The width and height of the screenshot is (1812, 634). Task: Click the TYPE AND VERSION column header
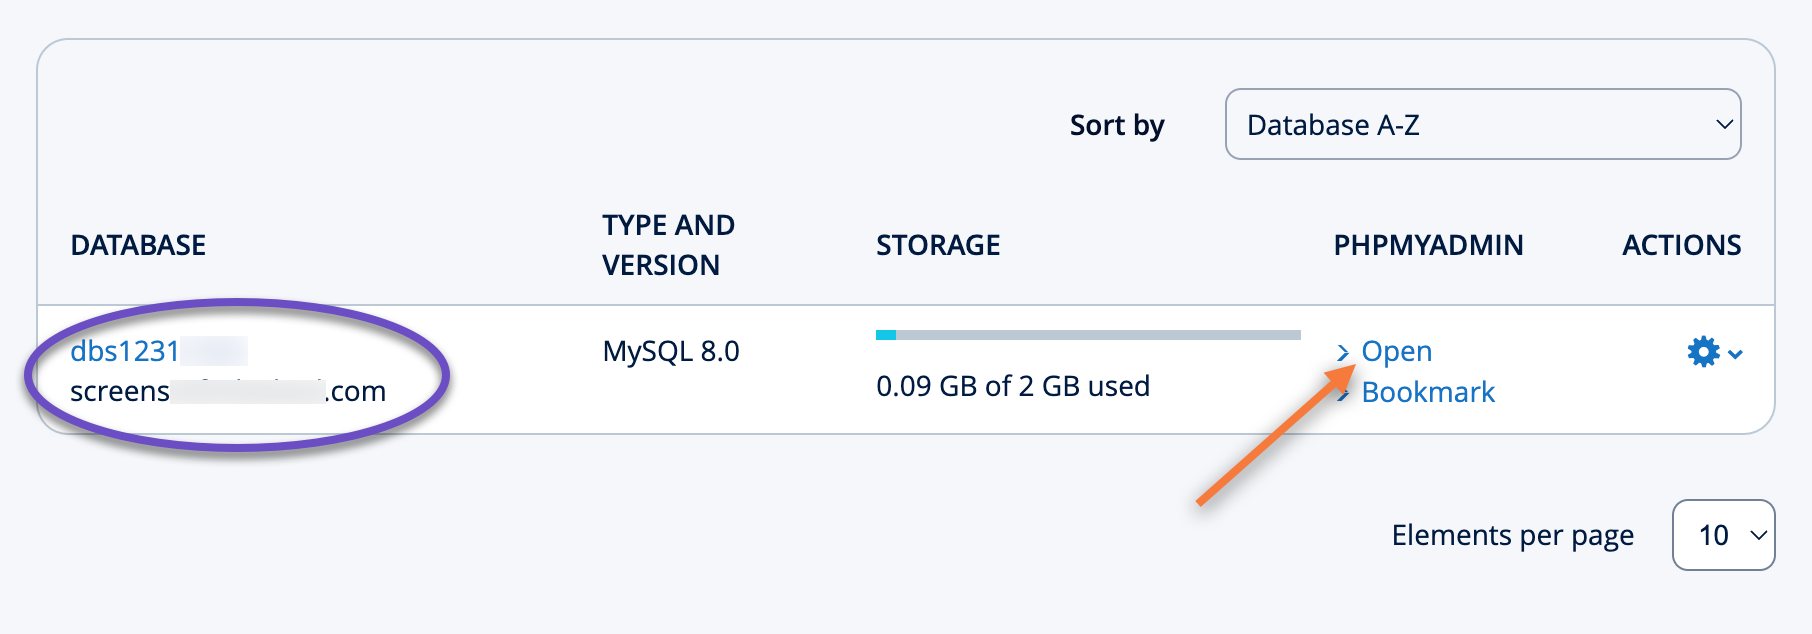click(668, 245)
